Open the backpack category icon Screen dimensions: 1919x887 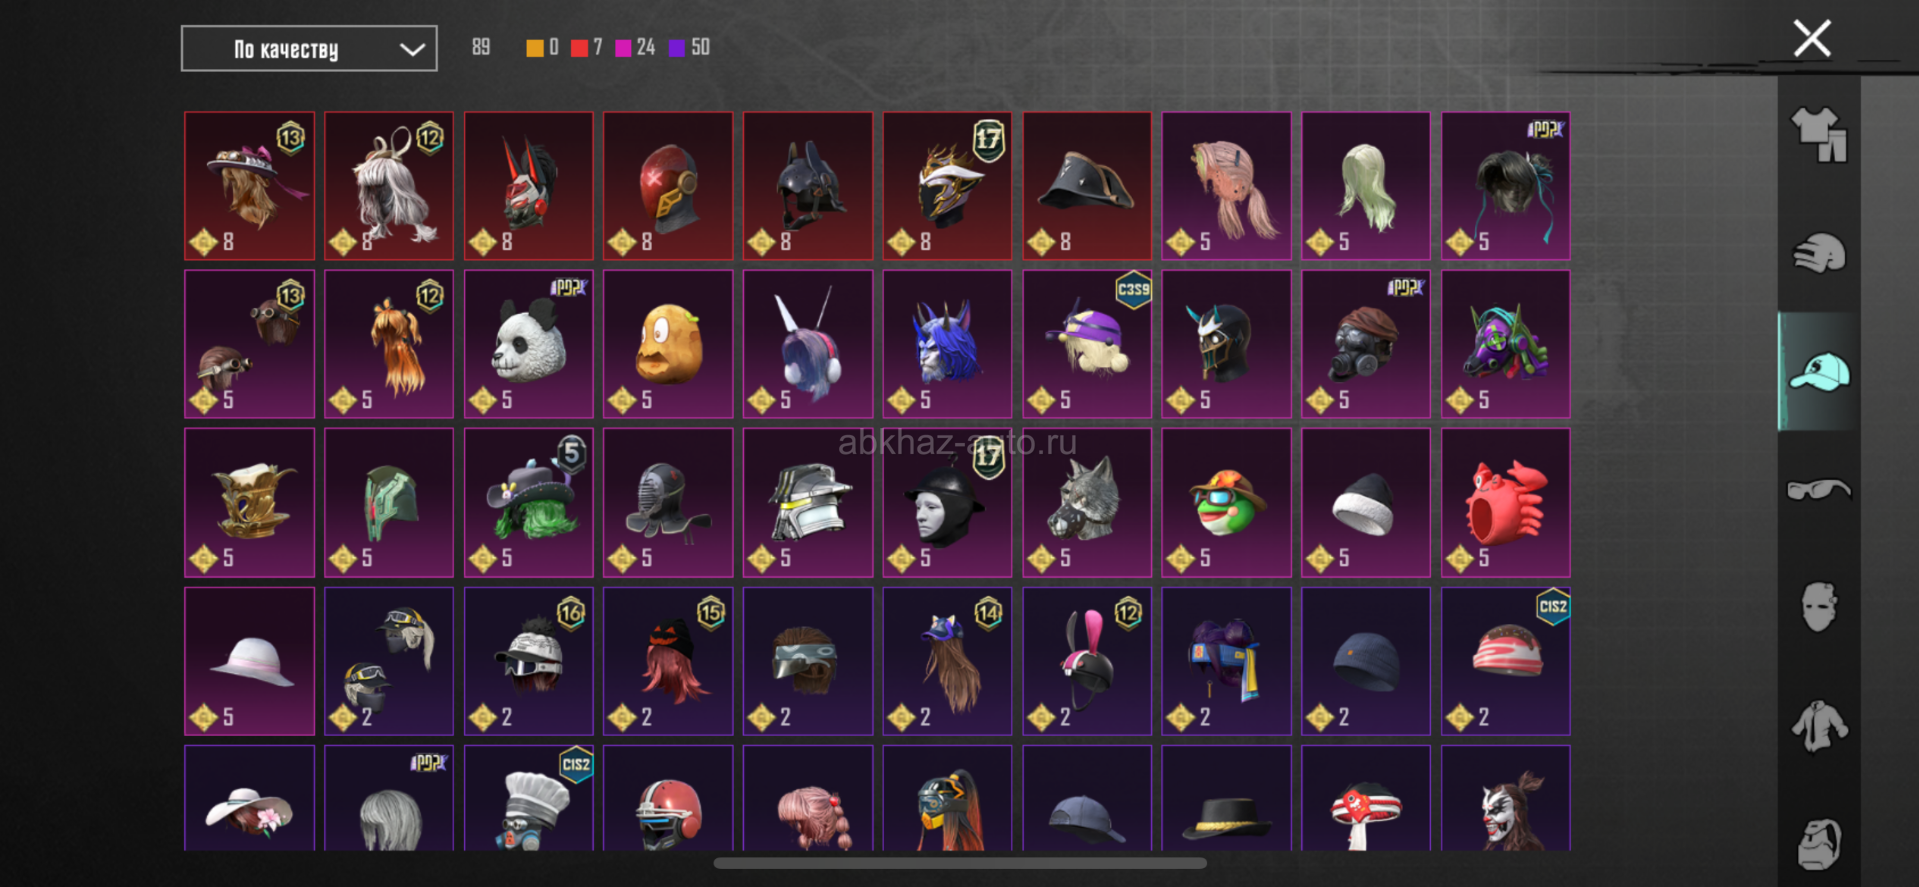pyautogui.click(x=1819, y=844)
